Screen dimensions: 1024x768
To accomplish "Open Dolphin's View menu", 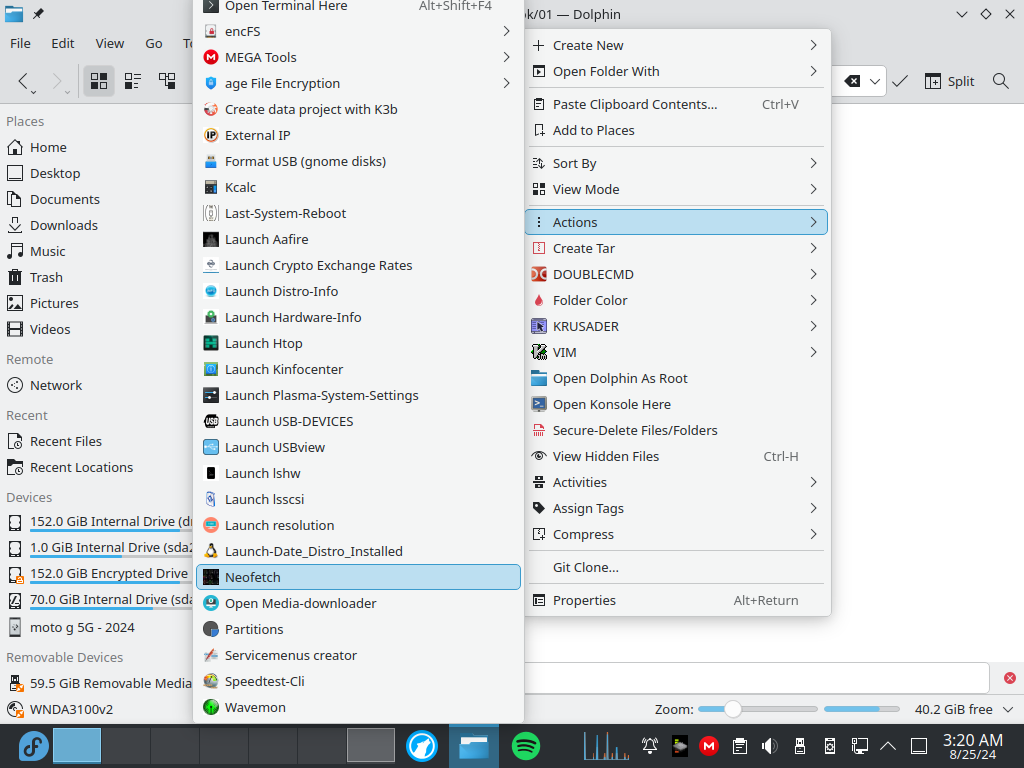I will (109, 43).
